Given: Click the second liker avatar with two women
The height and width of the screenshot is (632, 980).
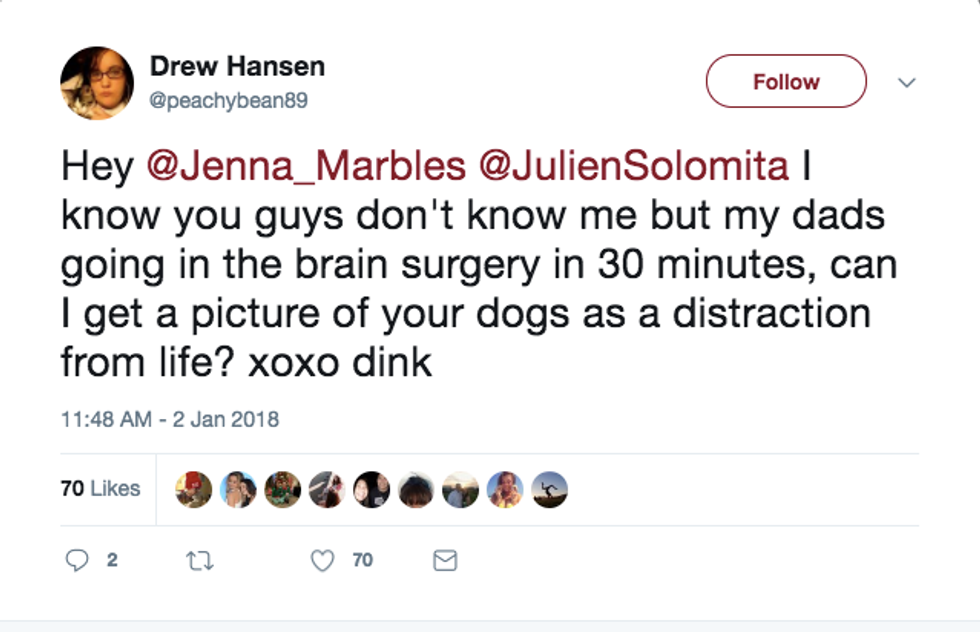Looking at the screenshot, I should tap(238, 490).
